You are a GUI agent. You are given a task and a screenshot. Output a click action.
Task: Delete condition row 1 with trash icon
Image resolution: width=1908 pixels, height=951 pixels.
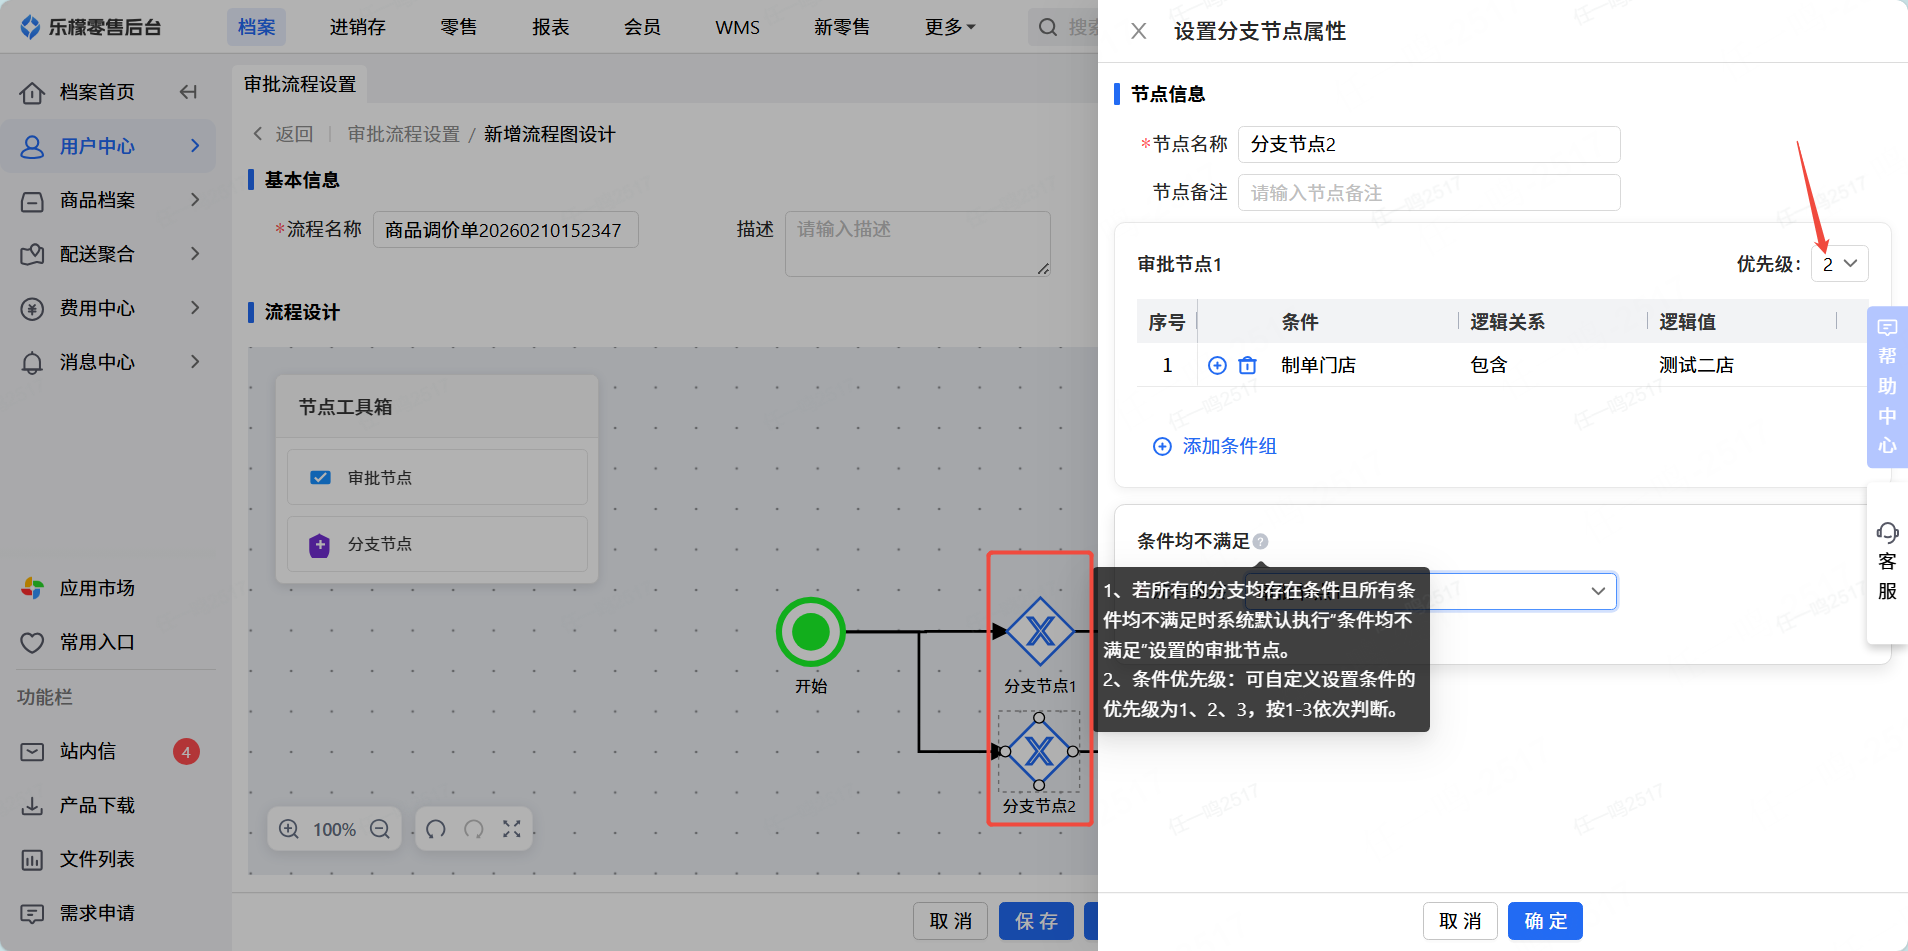(x=1247, y=365)
